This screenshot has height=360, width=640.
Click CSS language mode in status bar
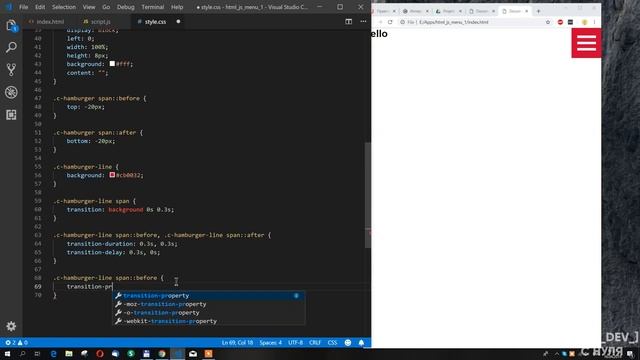[x=332, y=342]
